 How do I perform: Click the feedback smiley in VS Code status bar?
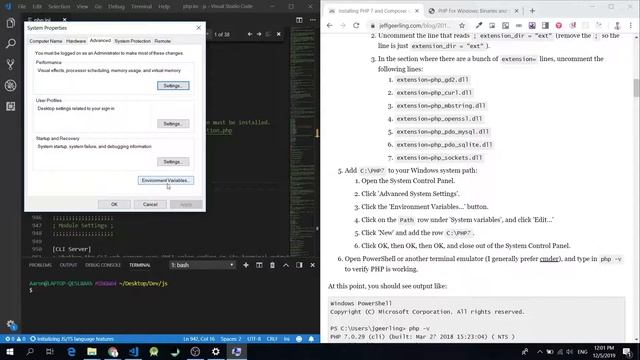pos(299,339)
